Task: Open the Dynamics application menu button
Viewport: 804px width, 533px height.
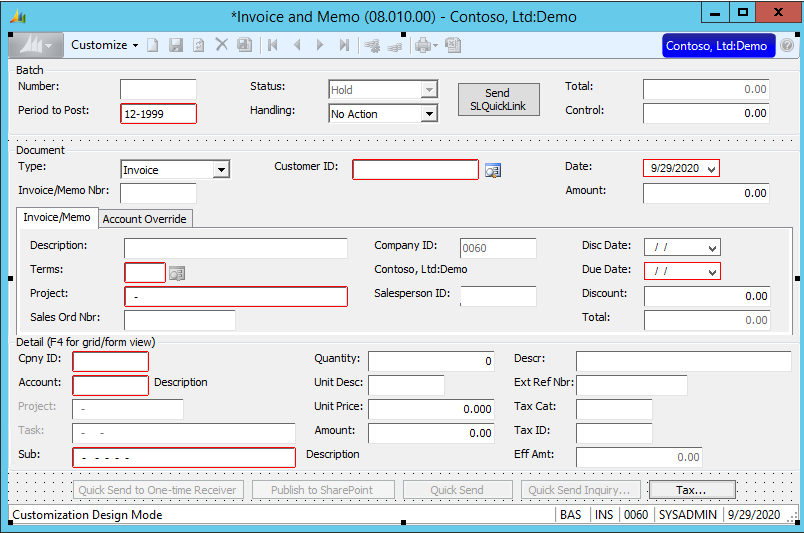Action: click(x=36, y=45)
